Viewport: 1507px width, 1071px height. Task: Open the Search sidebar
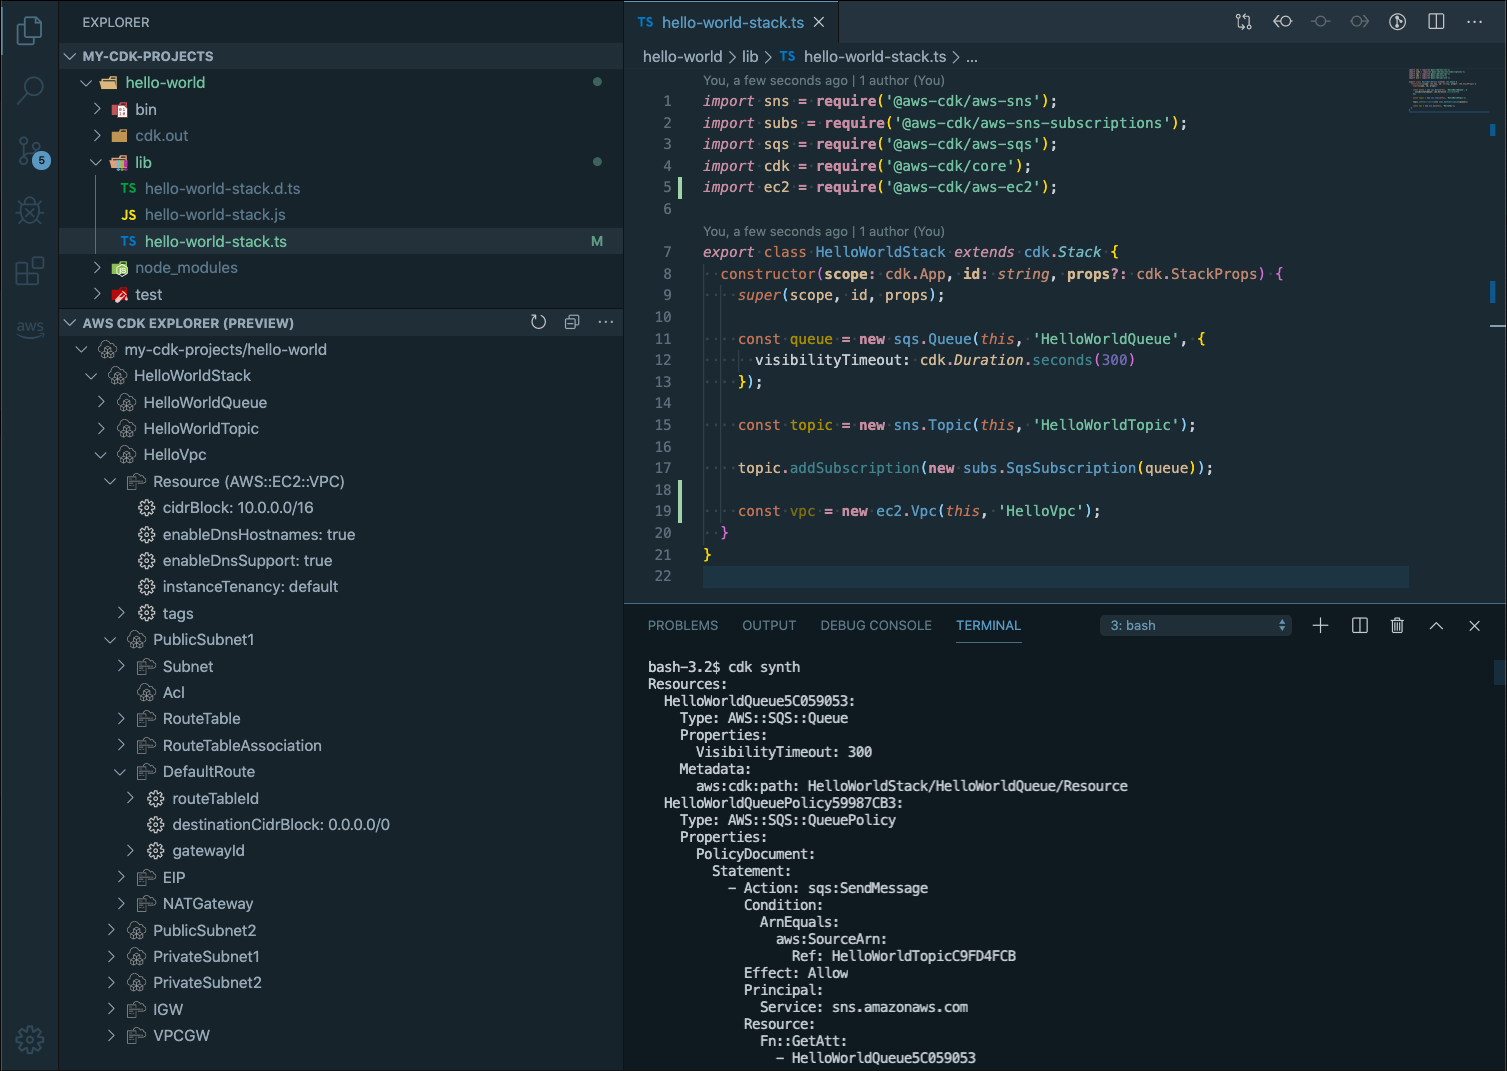click(30, 90)
